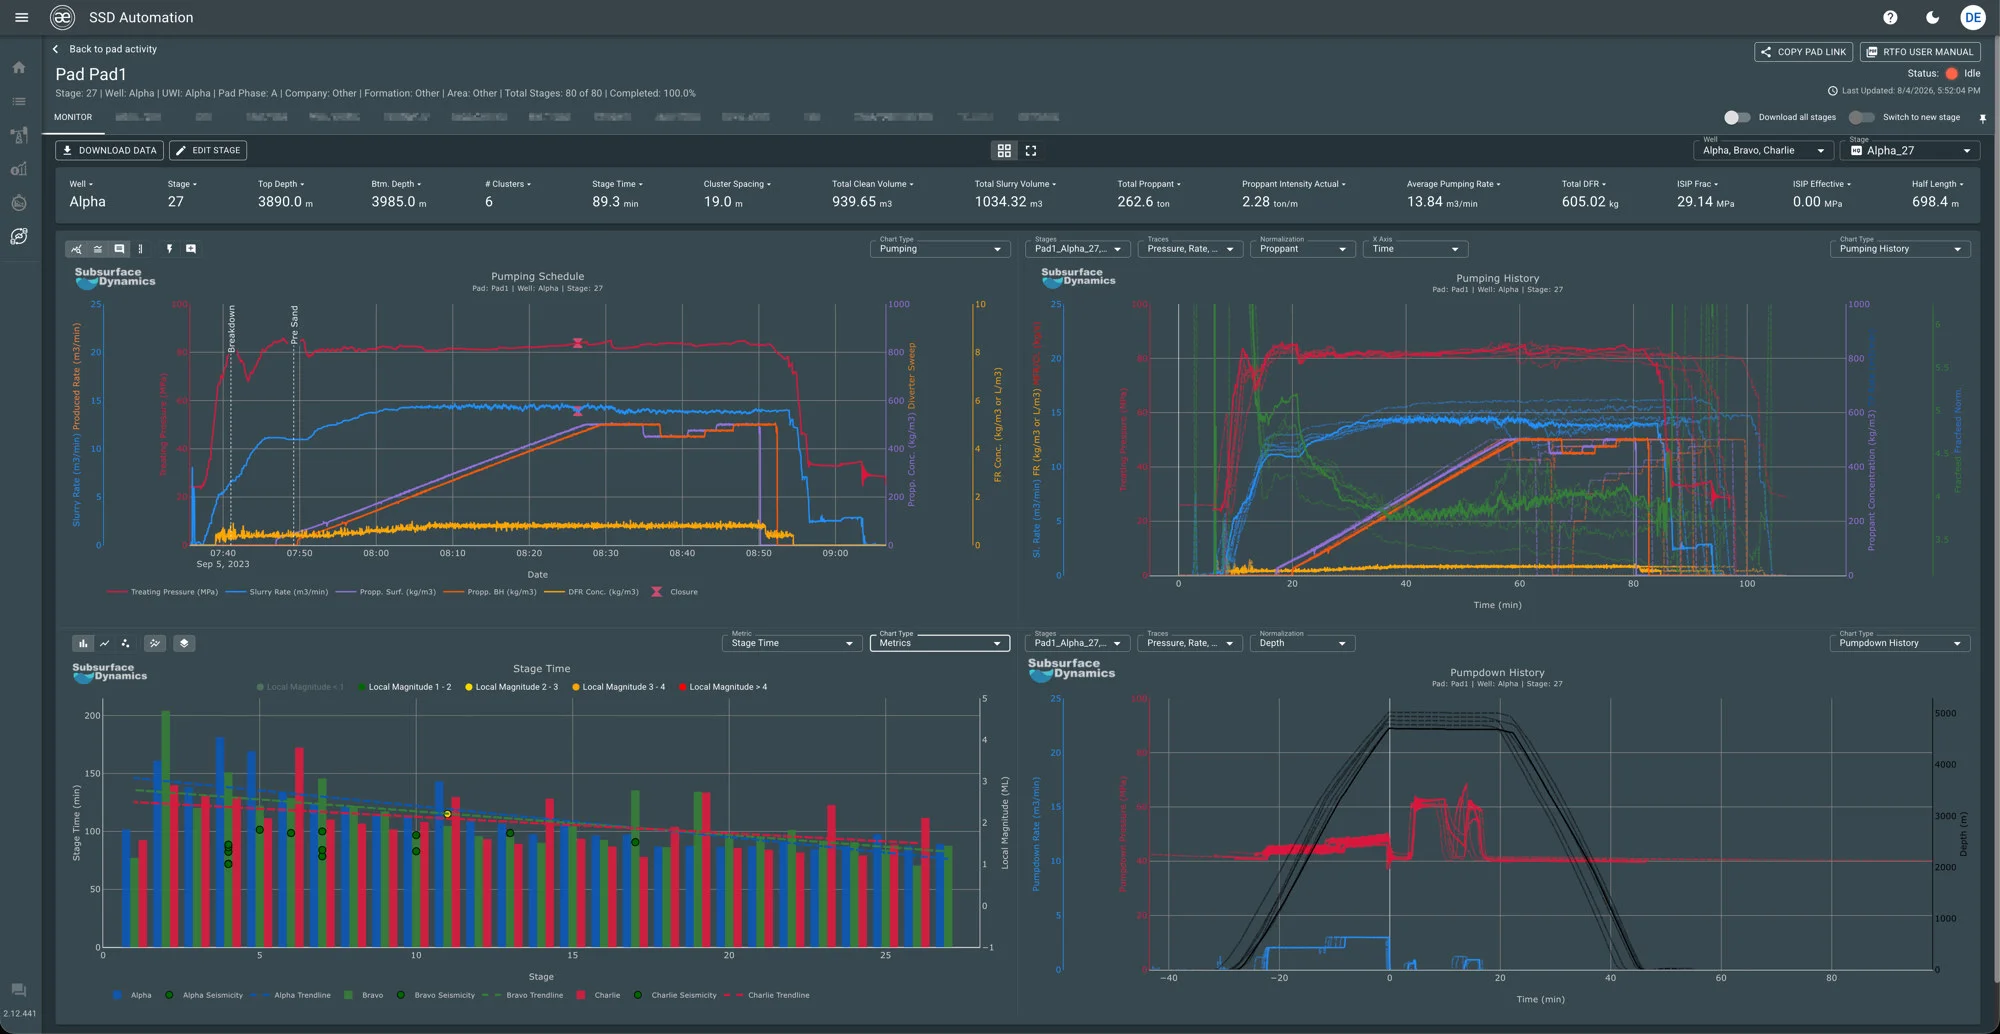Open the bar chart analytics sidebar icon
This screenshot has width=2000, height=1034.
[x=19, y=169]
